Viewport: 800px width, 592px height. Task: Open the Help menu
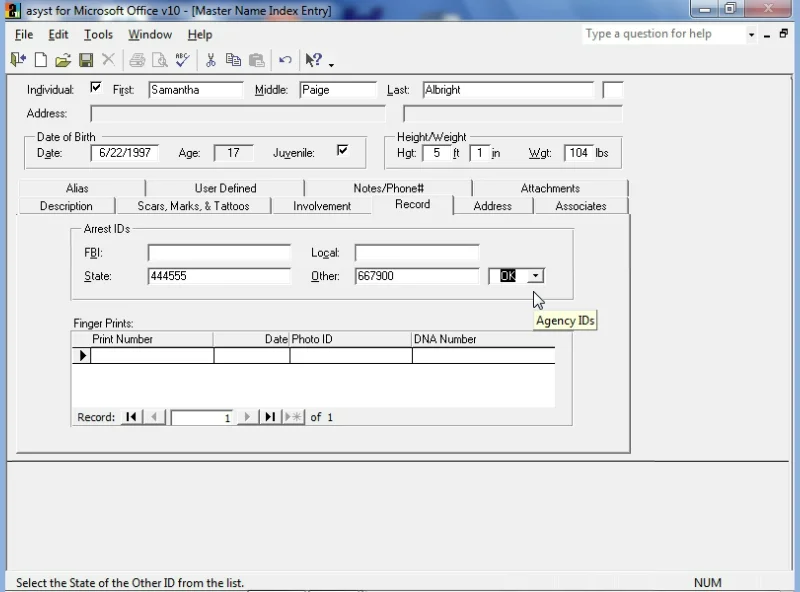click(199, 34)
